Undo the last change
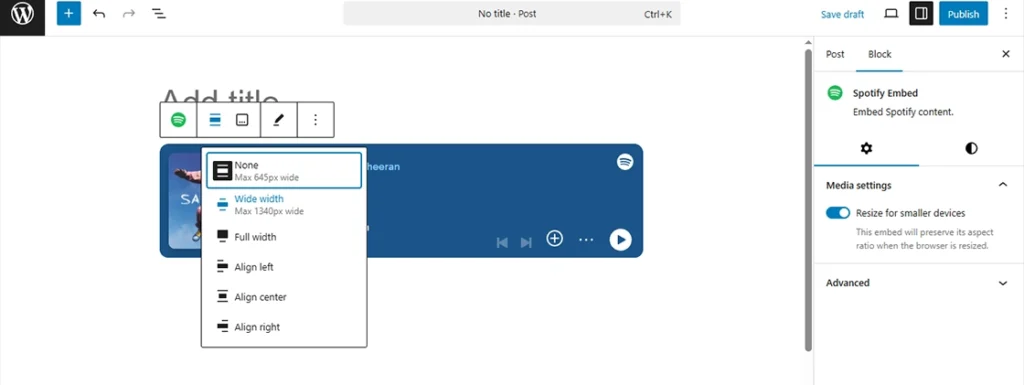Screen dimensions: 1024x385 [x=99, y=14]
